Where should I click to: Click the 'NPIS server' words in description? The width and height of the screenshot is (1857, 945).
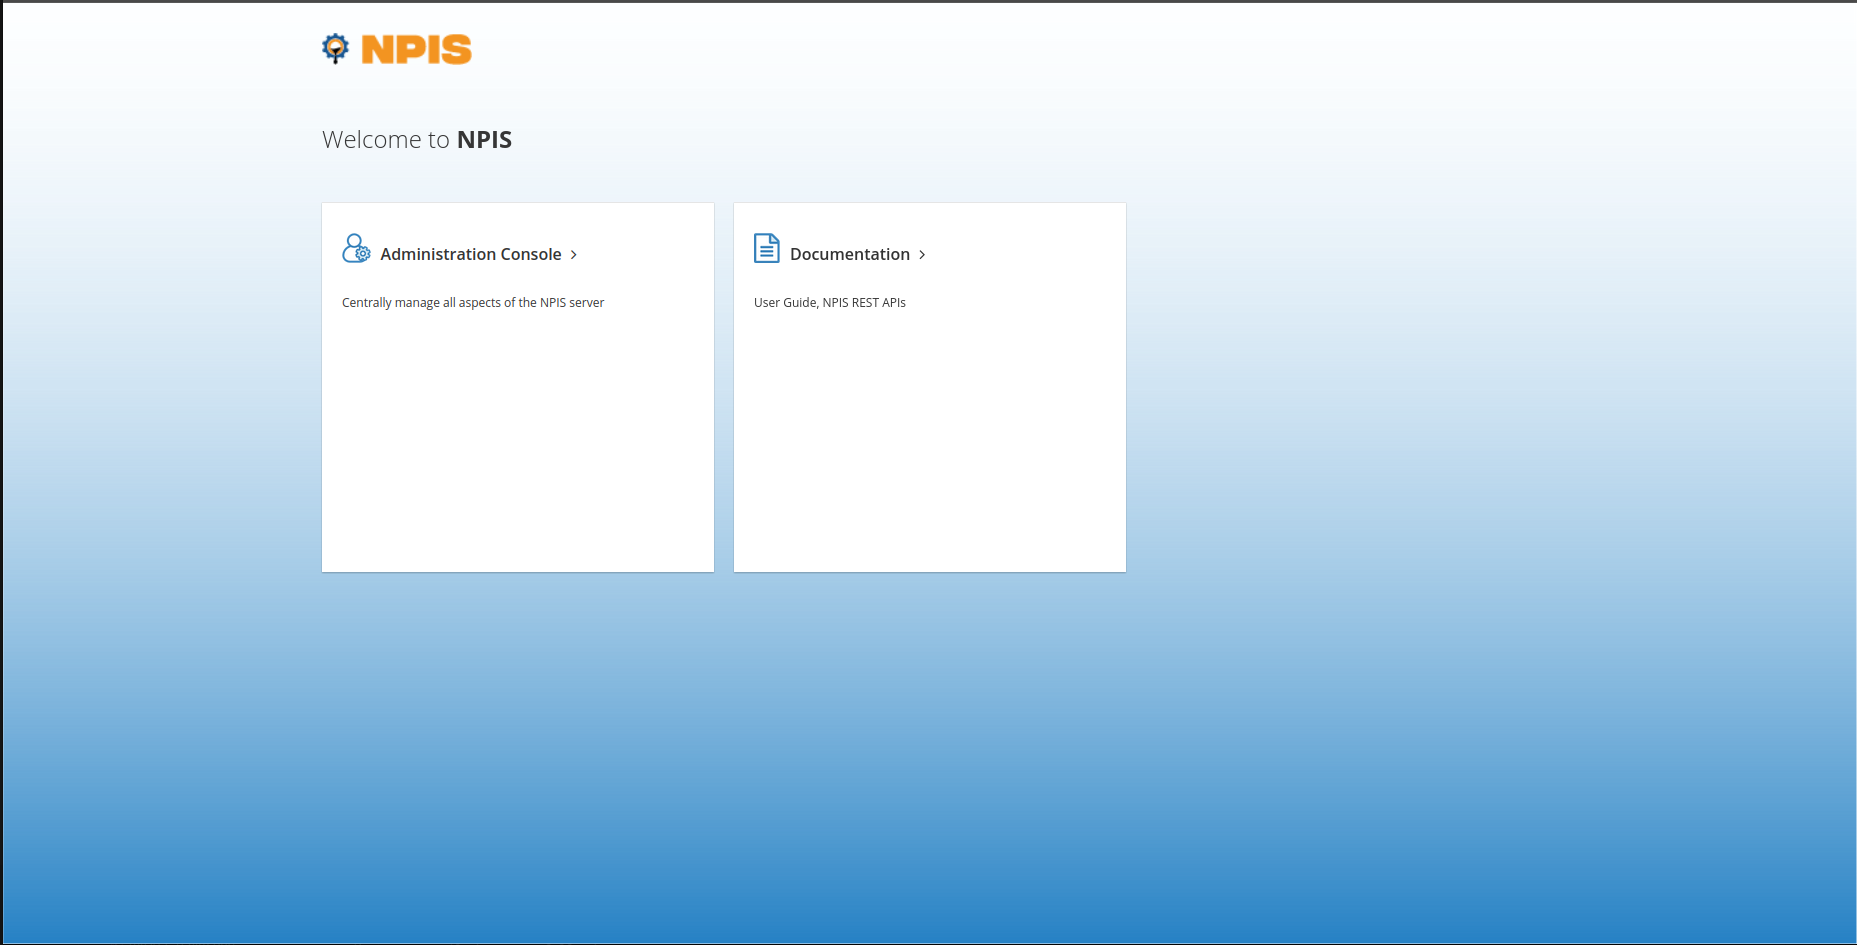click(572, 303)
